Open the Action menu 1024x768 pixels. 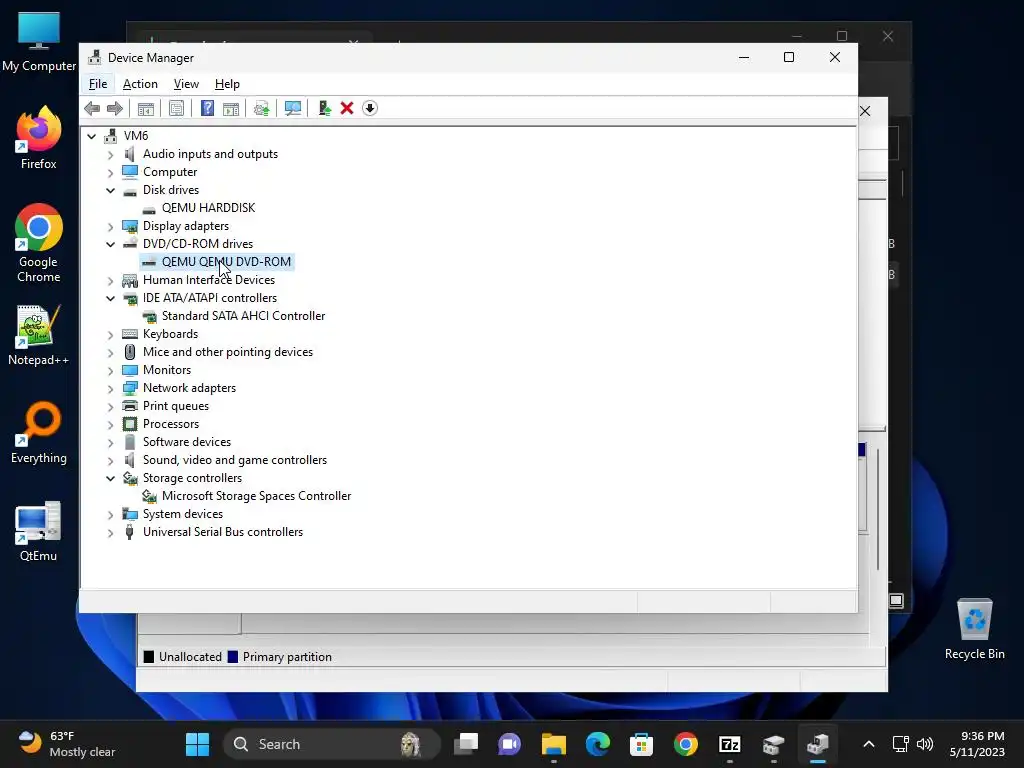[140, 84]
